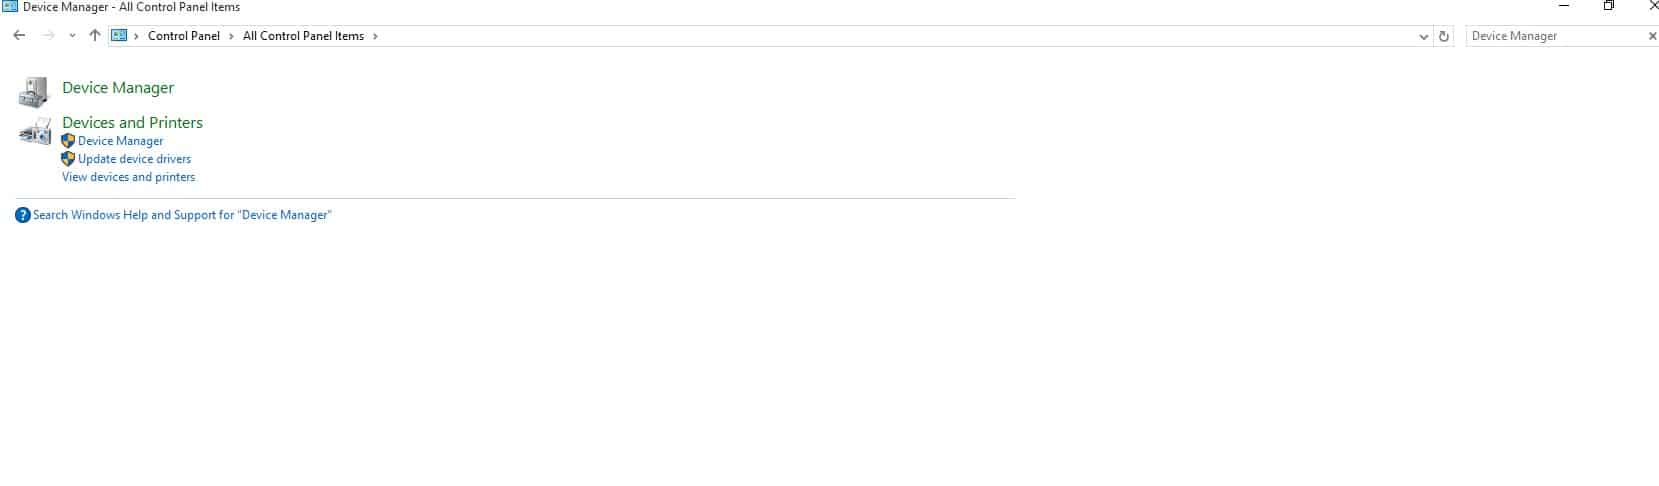This screenshot has width=1659, height=486.
Task: Select Control Panel in the breadcrumb path
Action: tap(184, 36)
